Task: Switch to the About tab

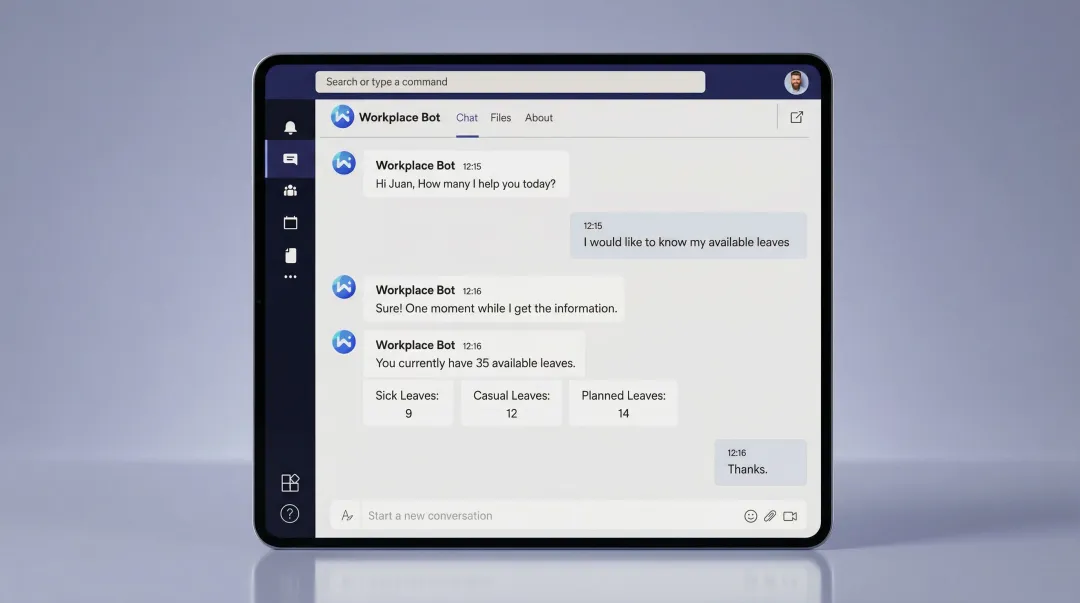Action: coord(538,117)
